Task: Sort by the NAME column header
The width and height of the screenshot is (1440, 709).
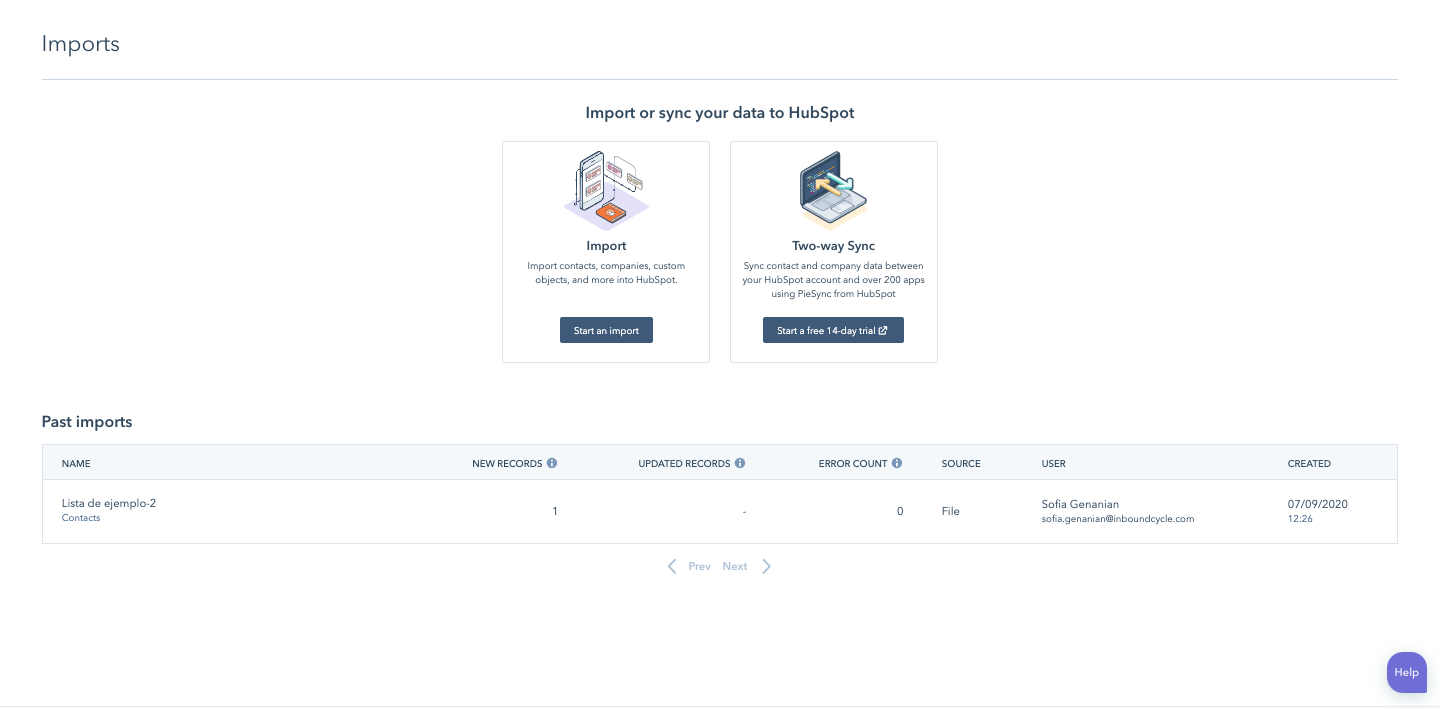Action: [76, 464]
